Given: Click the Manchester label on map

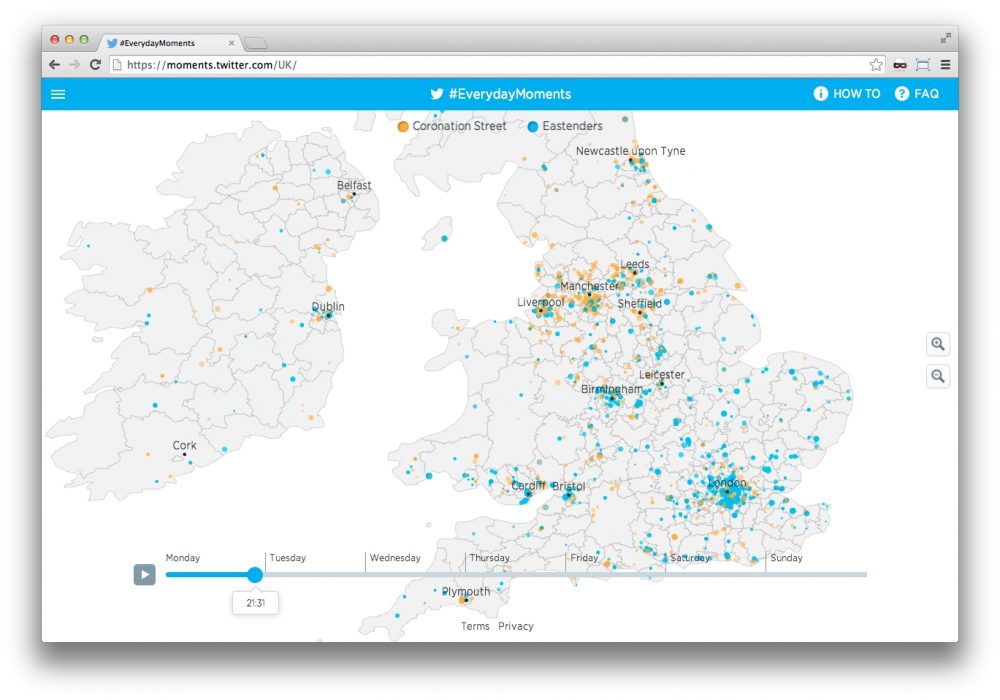Looking at the screenshot, I should click(x=590, y=286).
